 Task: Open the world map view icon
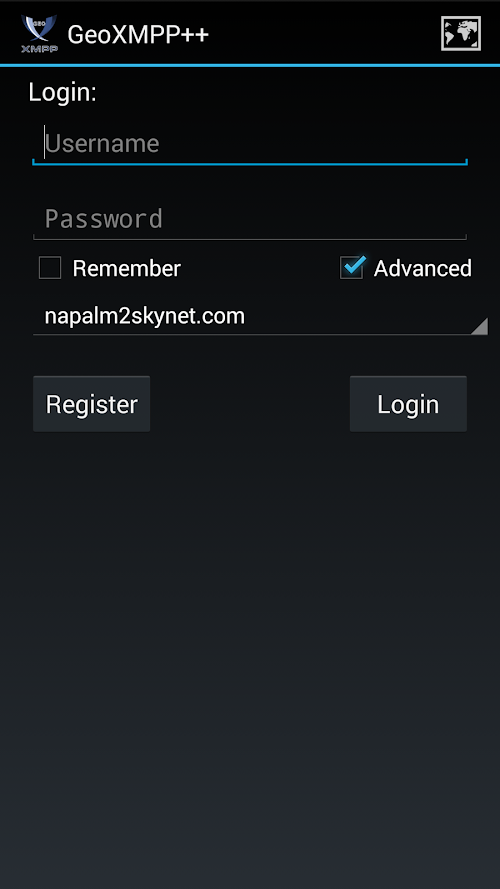point(461,33)
